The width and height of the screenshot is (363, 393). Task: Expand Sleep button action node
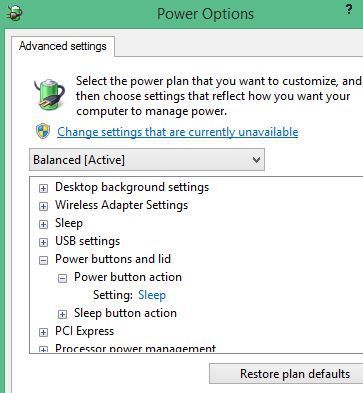(x=62, y=314)
